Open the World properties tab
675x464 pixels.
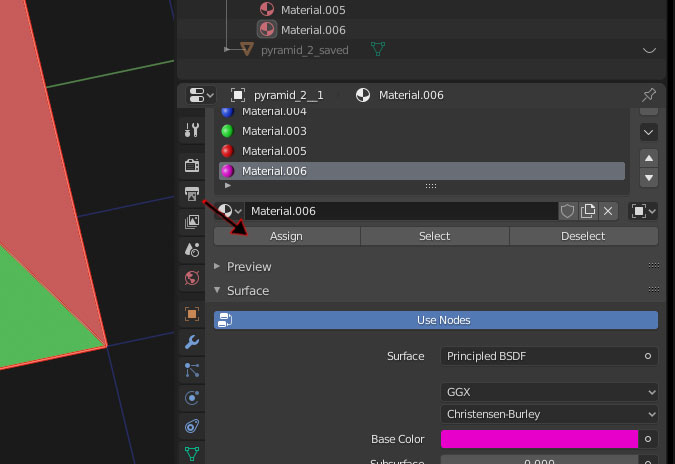192,278
